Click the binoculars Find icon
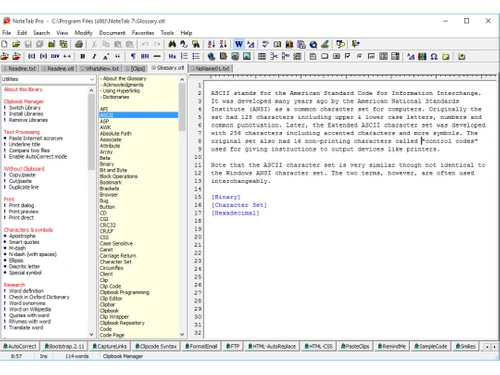The height and width of the screenshot is (375, 500). pos(172,44)
